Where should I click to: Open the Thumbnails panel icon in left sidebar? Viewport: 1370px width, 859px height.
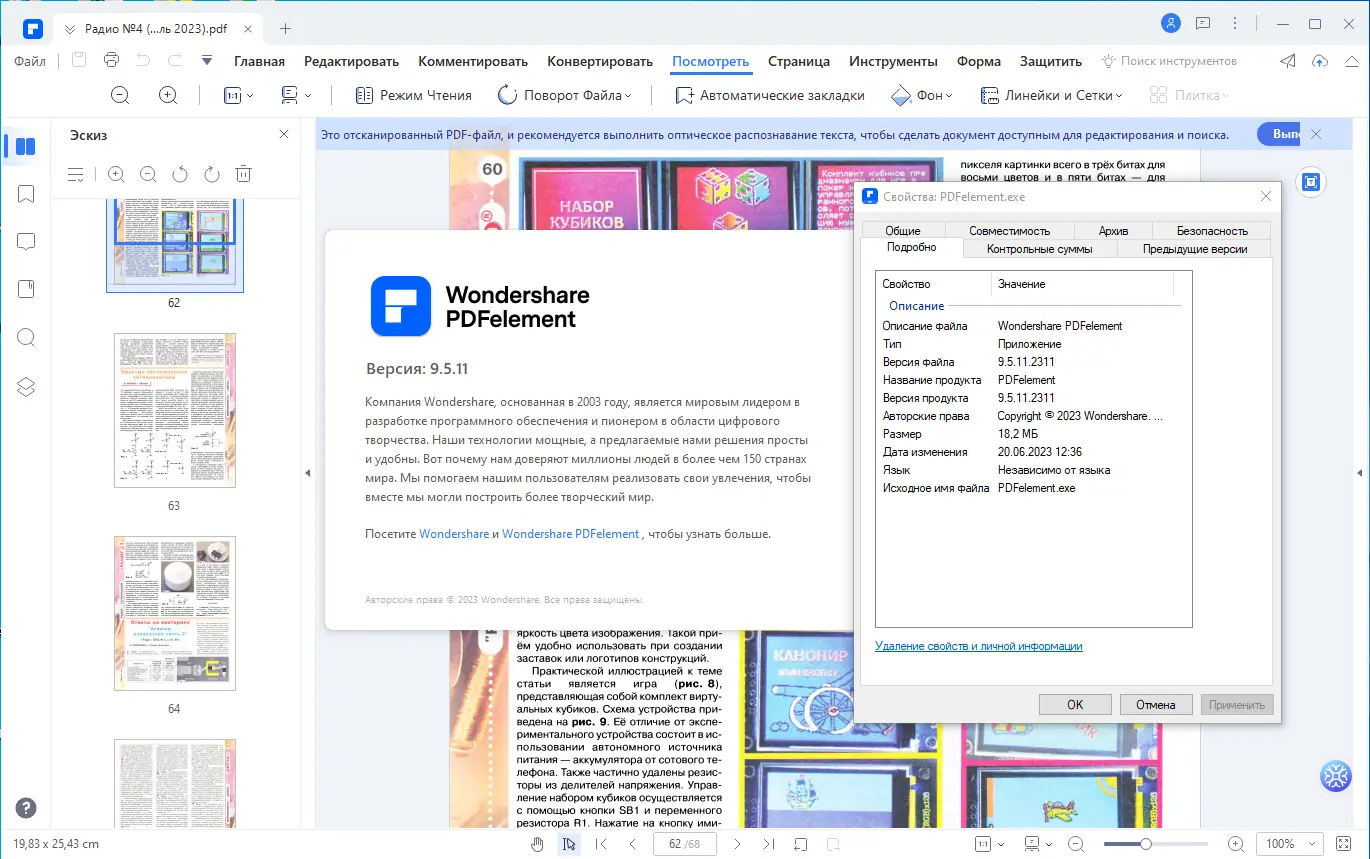click(x=26, y=146)
